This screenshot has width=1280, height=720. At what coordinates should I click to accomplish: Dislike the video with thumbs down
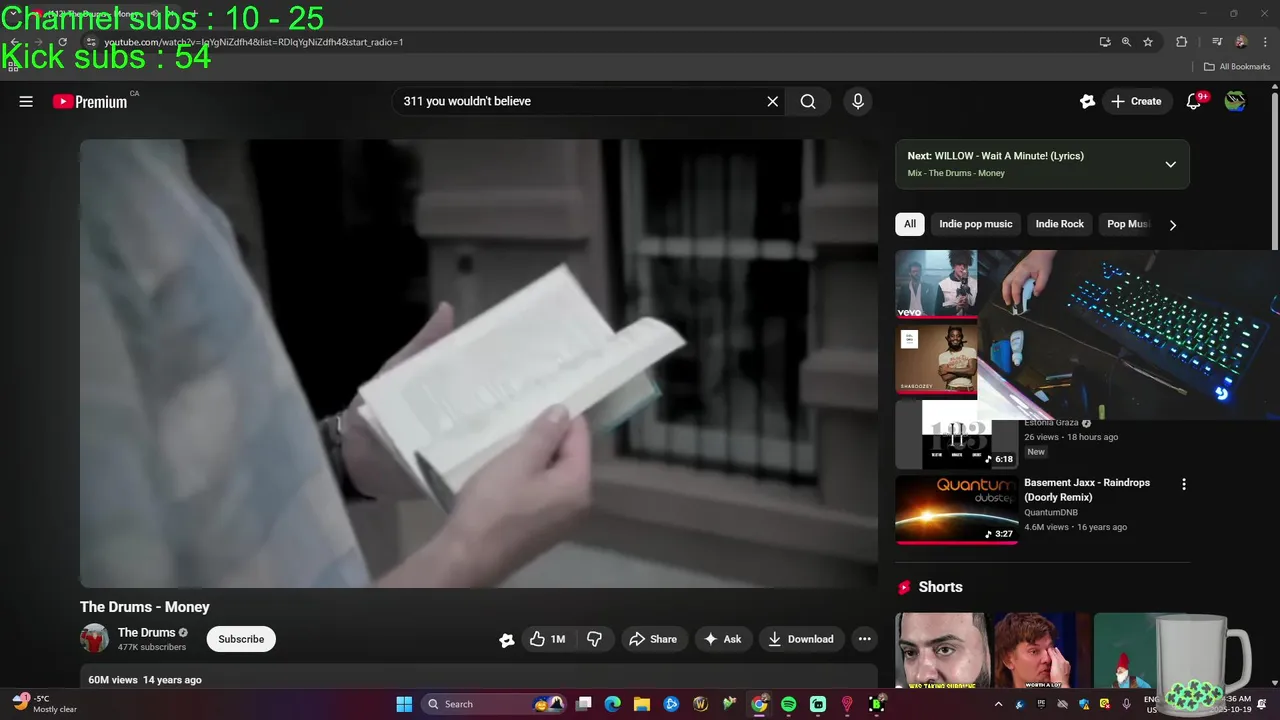(595, 639)
